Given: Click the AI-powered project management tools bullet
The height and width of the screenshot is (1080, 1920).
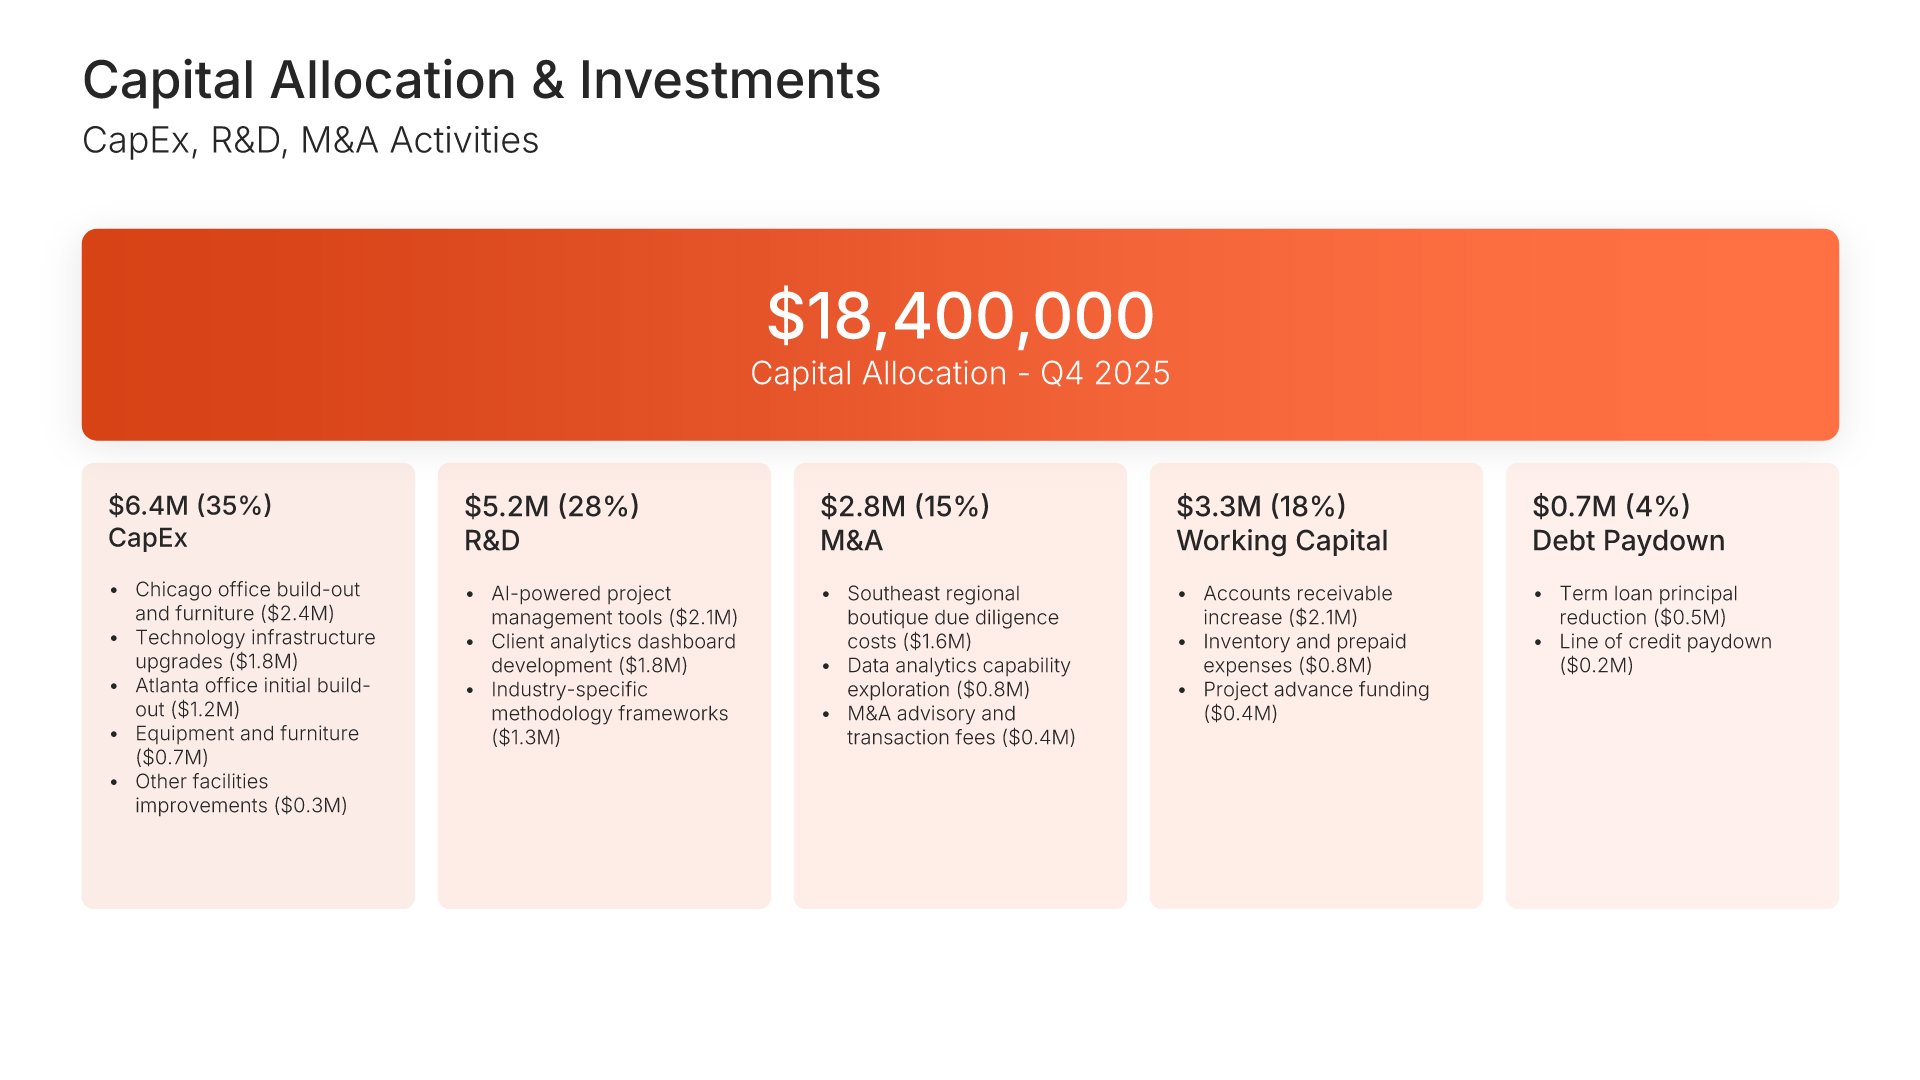Looking at the screenshot, I should [x=613, y=605].
